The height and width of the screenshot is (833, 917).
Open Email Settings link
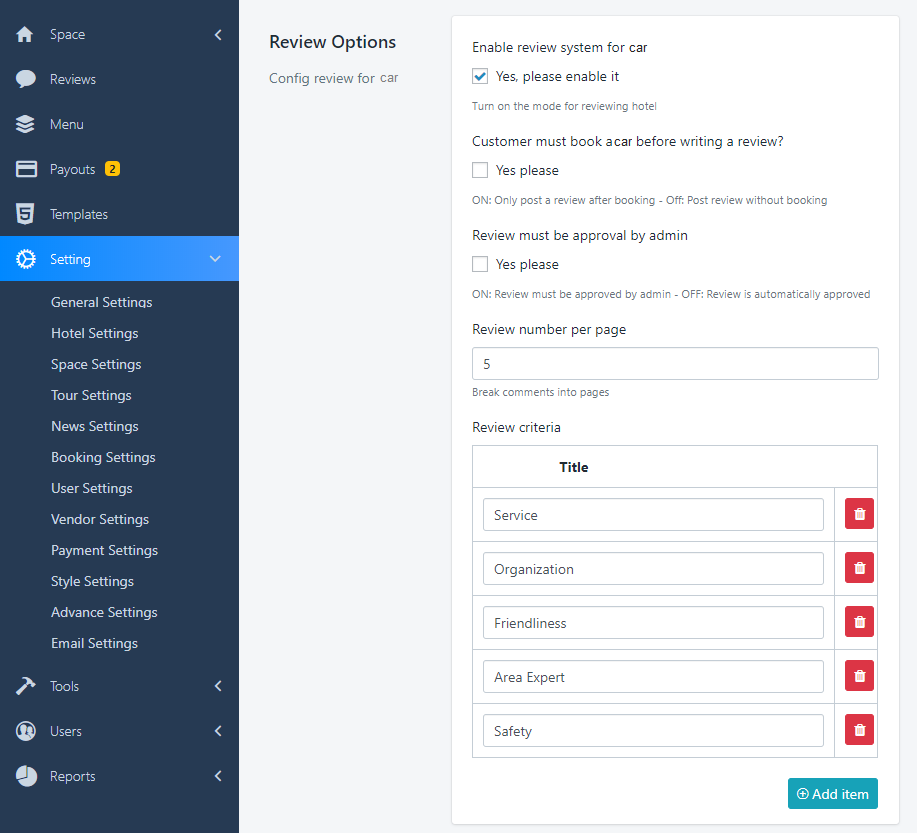point(94,643)
